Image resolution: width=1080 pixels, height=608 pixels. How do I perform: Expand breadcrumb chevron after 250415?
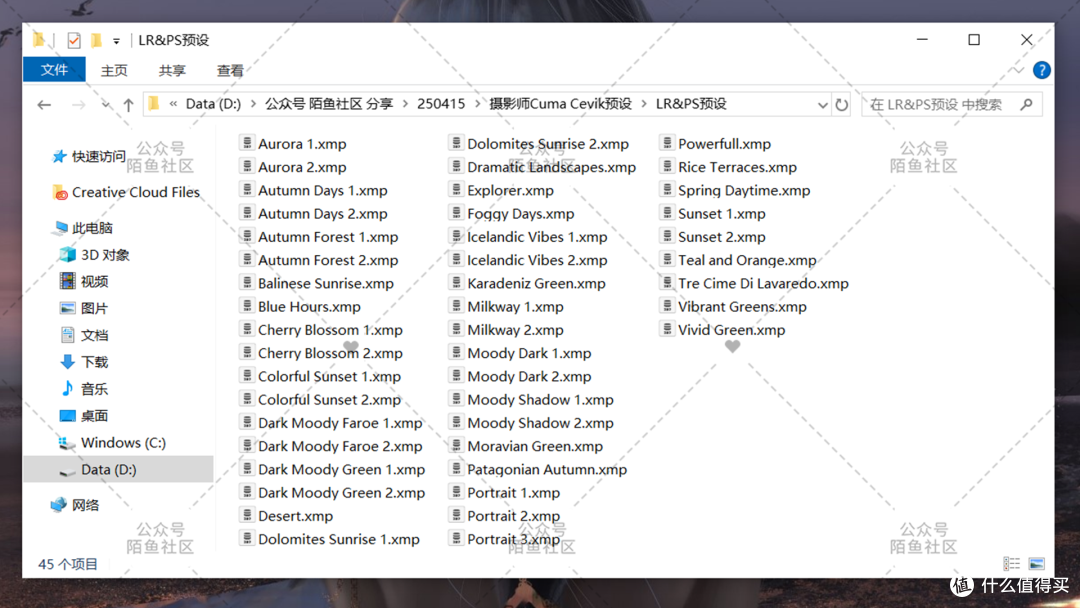point(477,104)
